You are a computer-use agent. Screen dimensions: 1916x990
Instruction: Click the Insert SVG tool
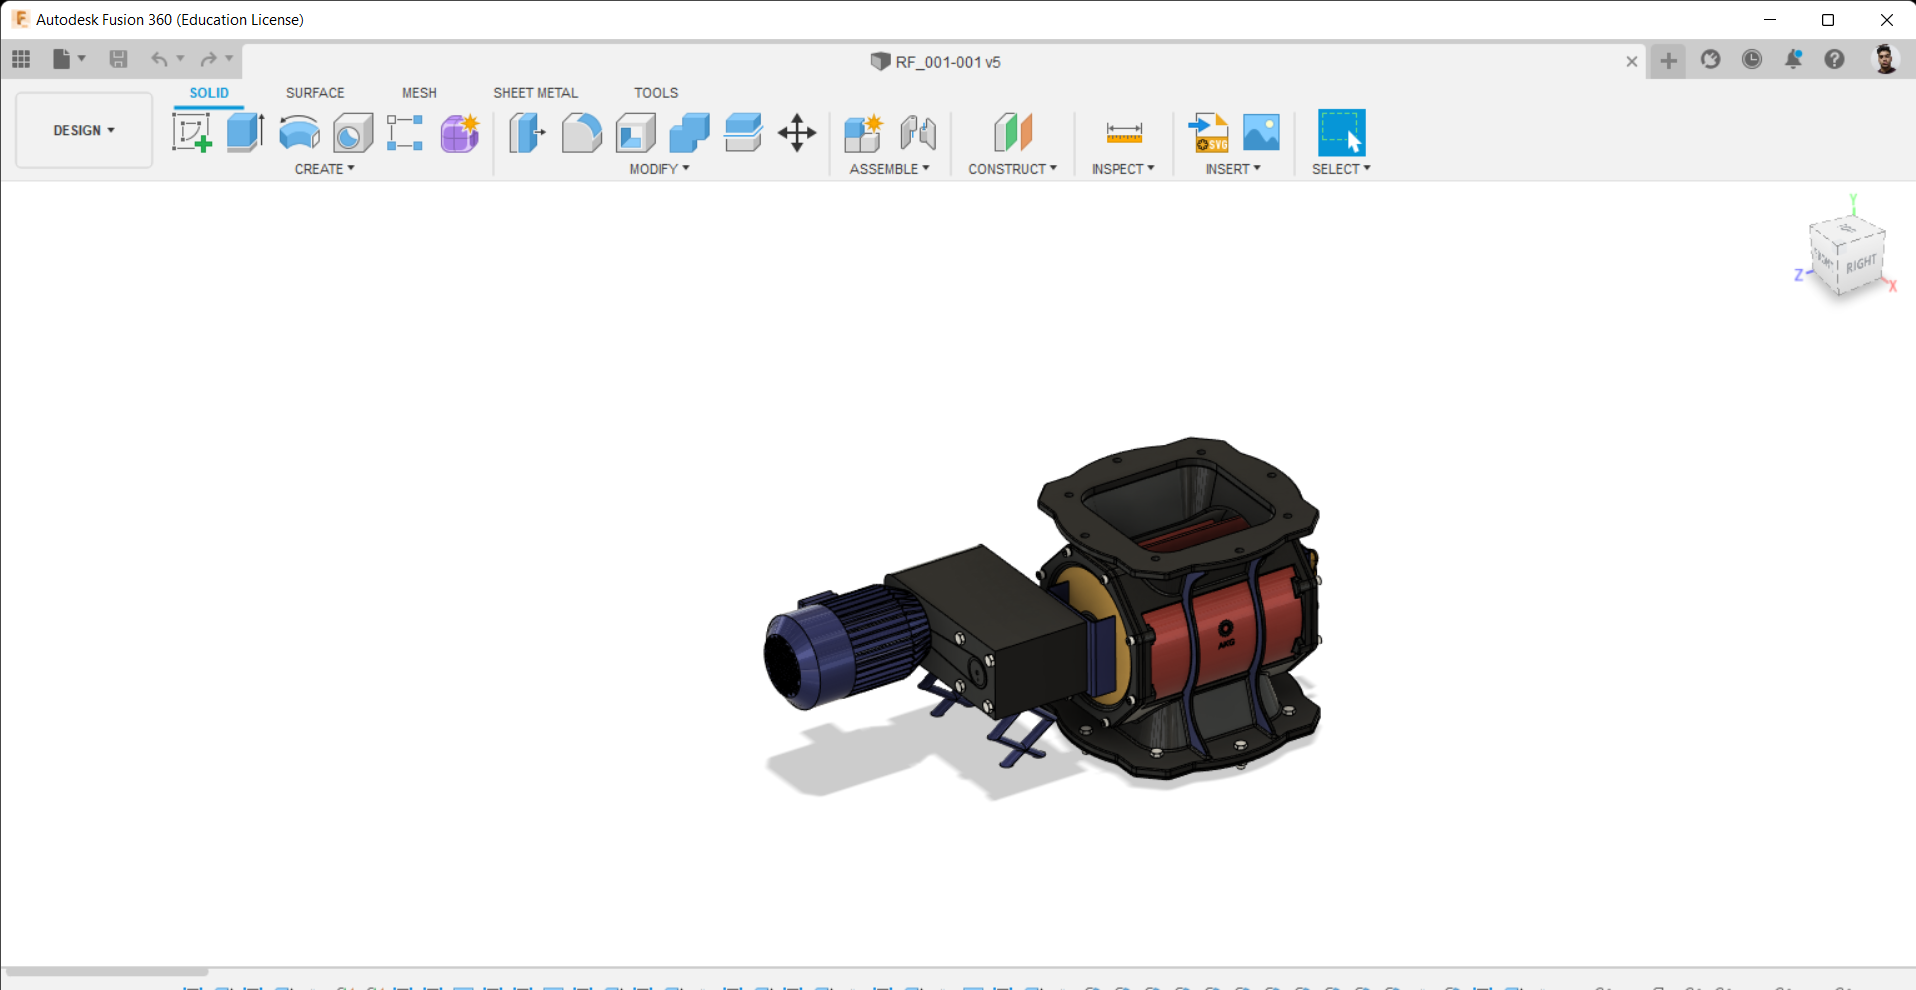(1208, 132)
